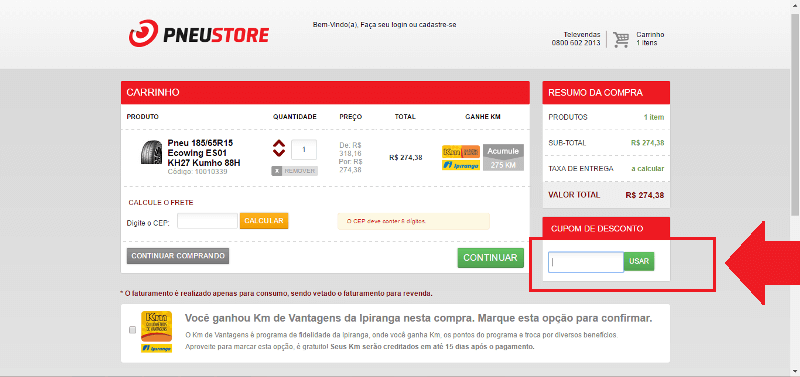The height and width of the screenshot is (377, 800).
Task: Enable the Km de Vantagens Ipiranga checkbox
Action: coord(133,330)
